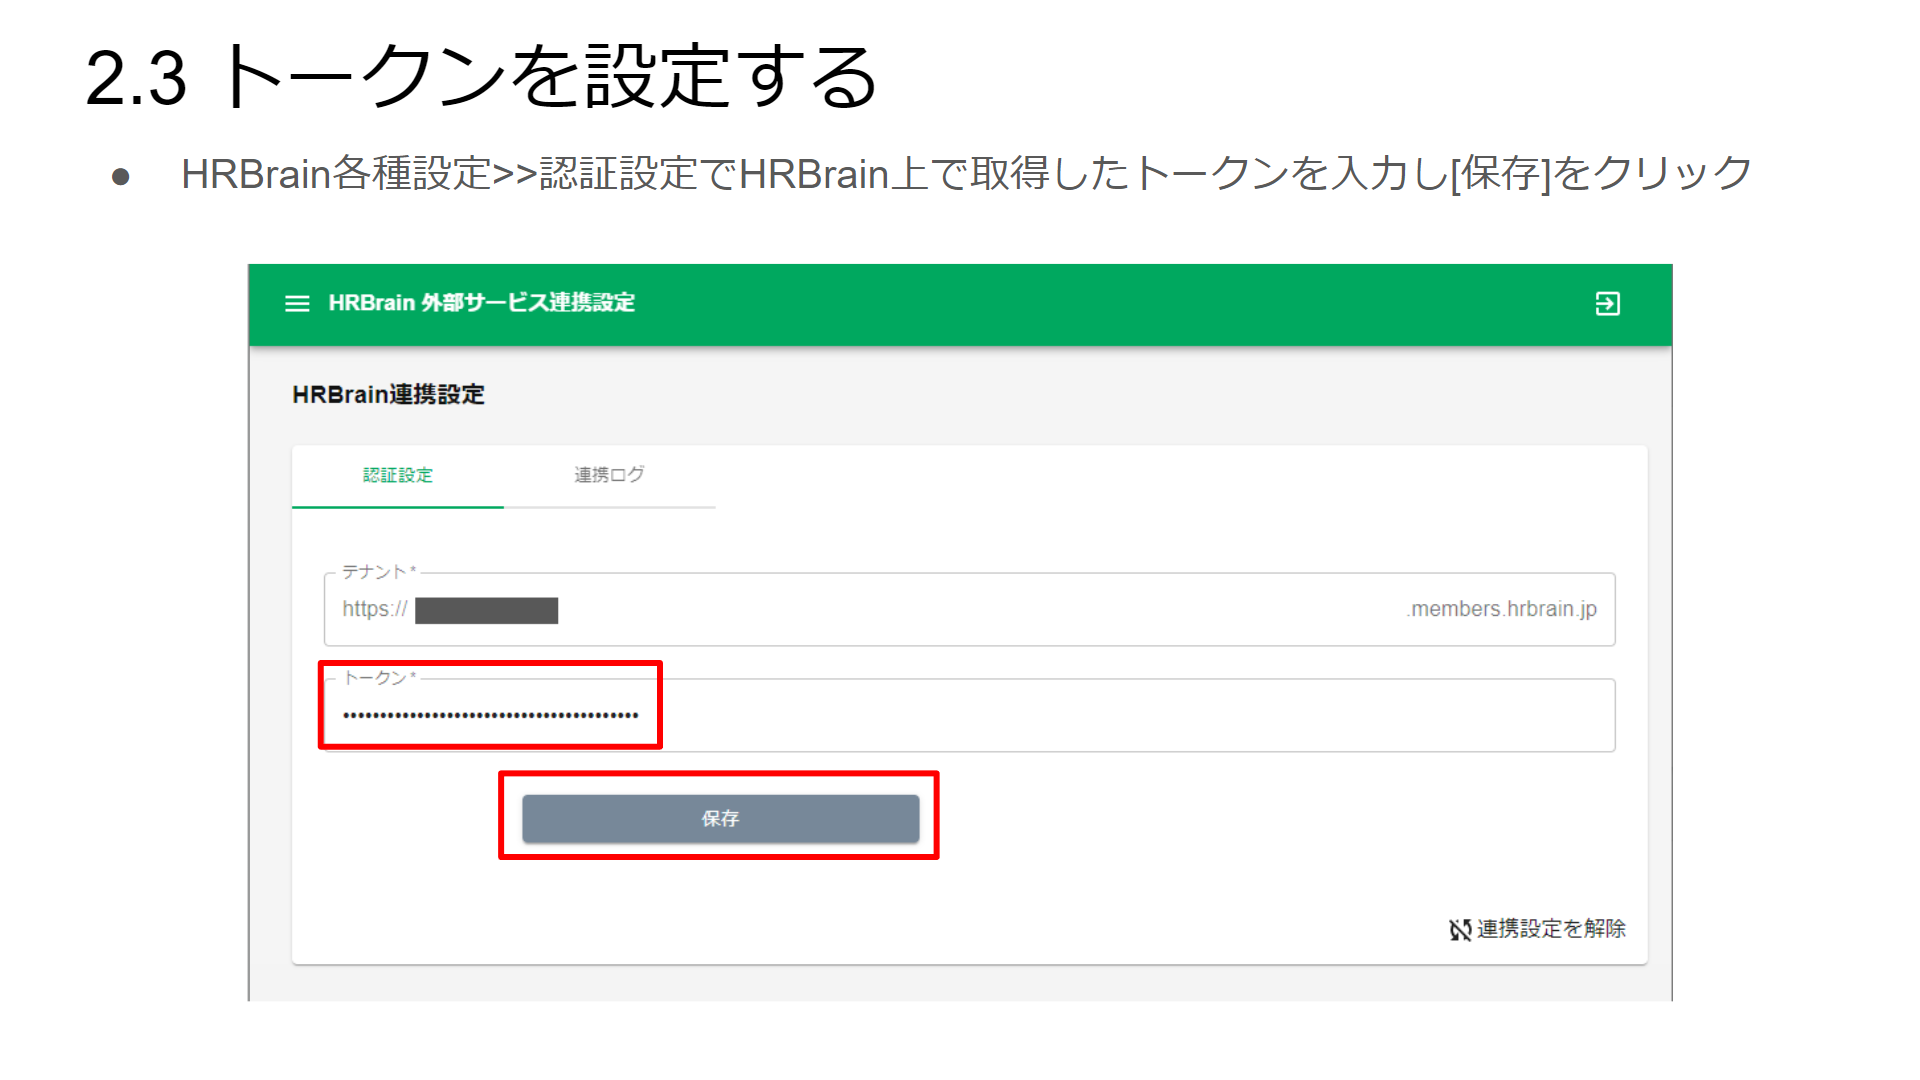The height and width of the screenshot is (1080, 1920).
Task: Focus the トークン password field
Action: pyautogui.click(x=969, y=715)
